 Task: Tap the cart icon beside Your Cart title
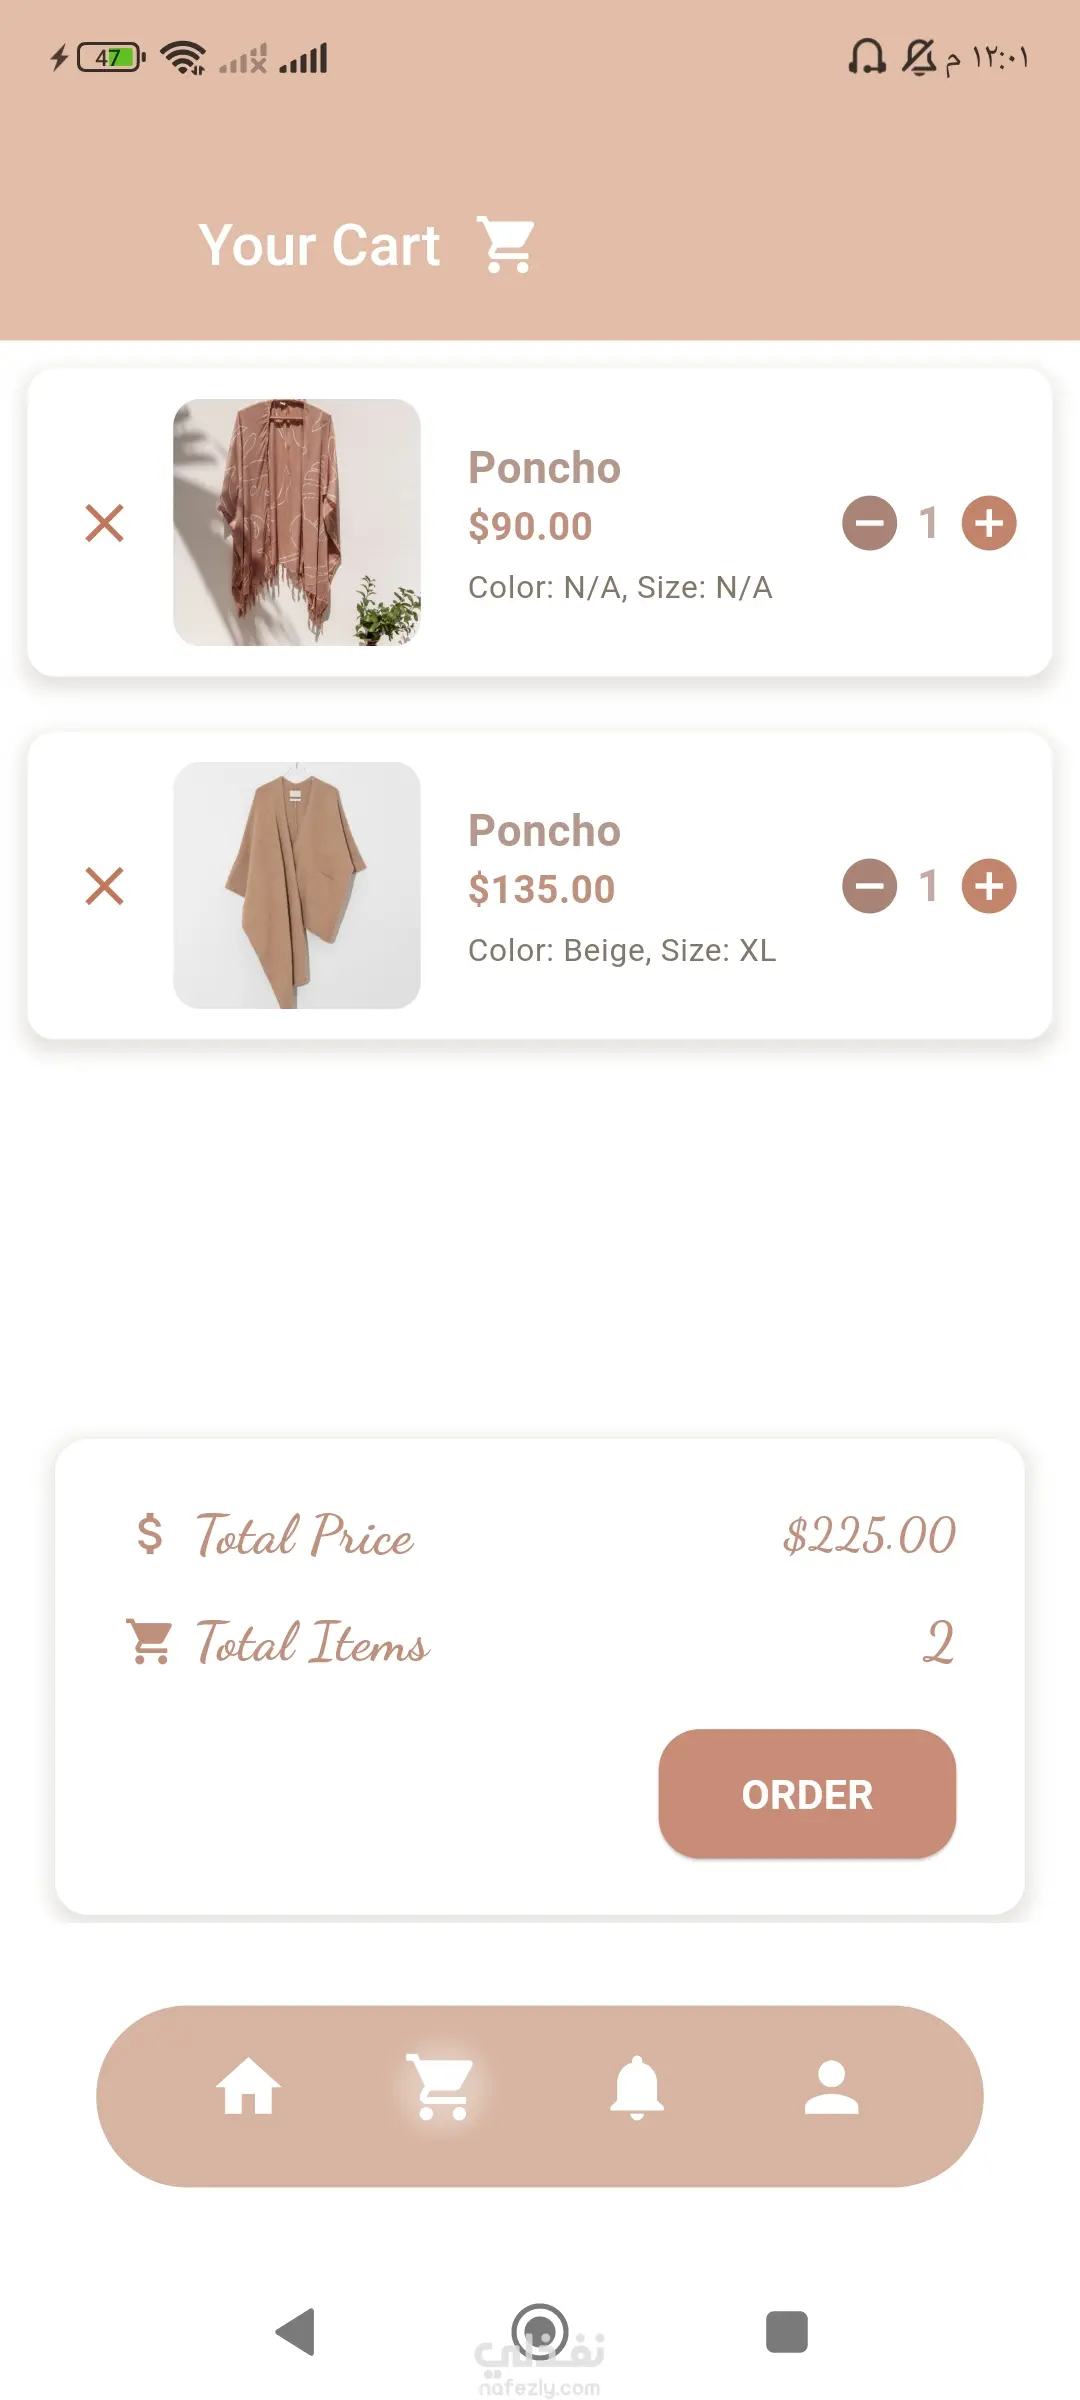click(507, 245)
